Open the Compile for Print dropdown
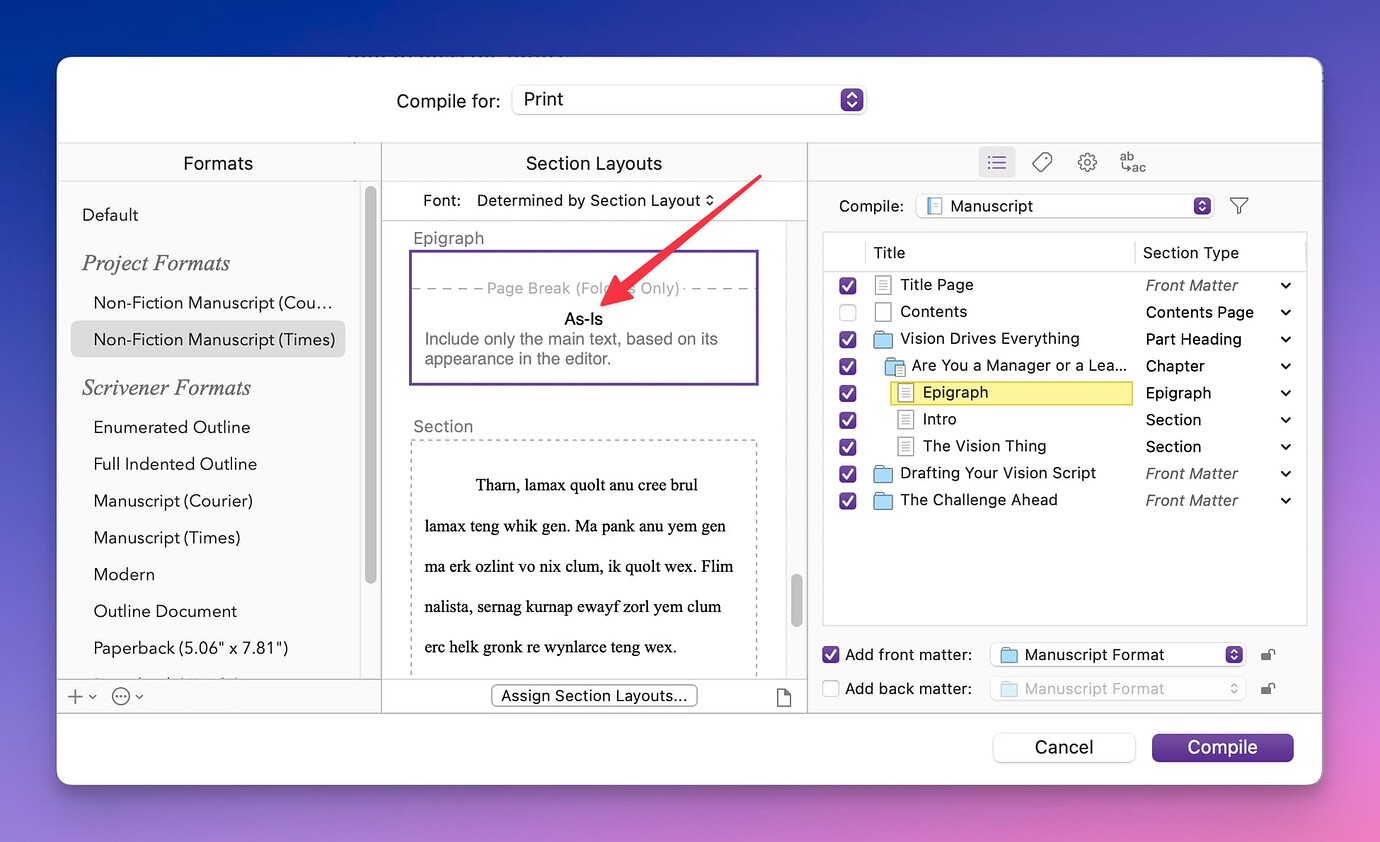The image size is (1380, 842). click(x=688, y=99)
